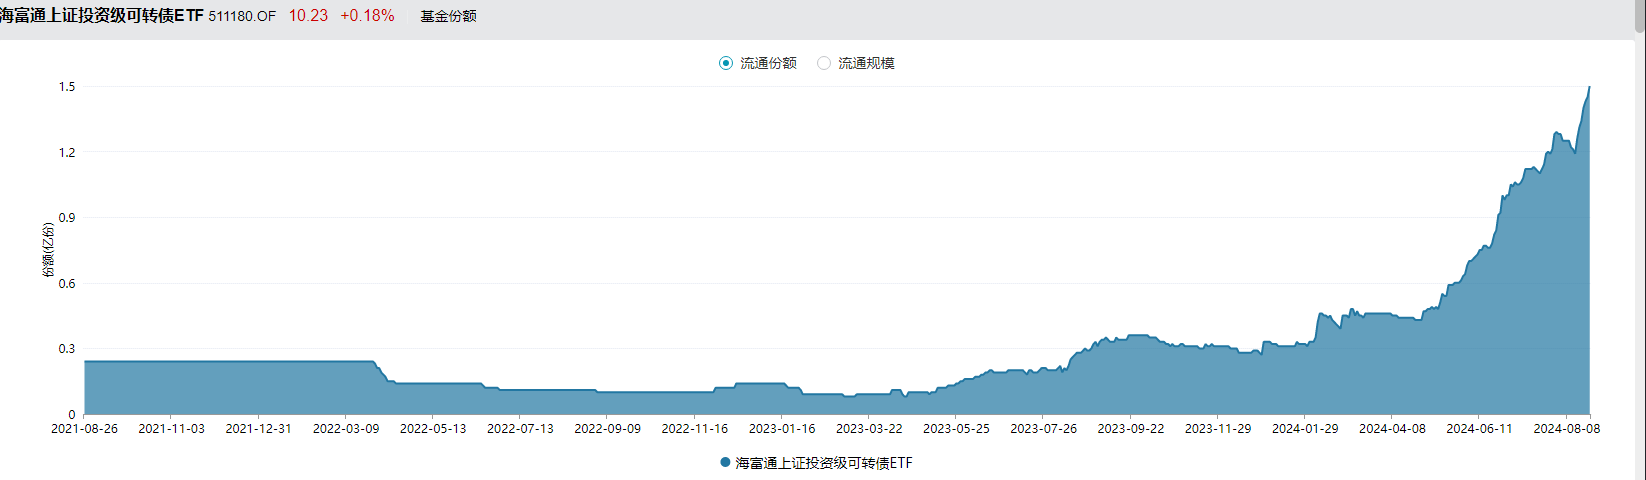Viewport: 1646px width, 480px height.
Task: Click the 2024-01-29 date label on the x-axis
Action: tap(1305, 428)
